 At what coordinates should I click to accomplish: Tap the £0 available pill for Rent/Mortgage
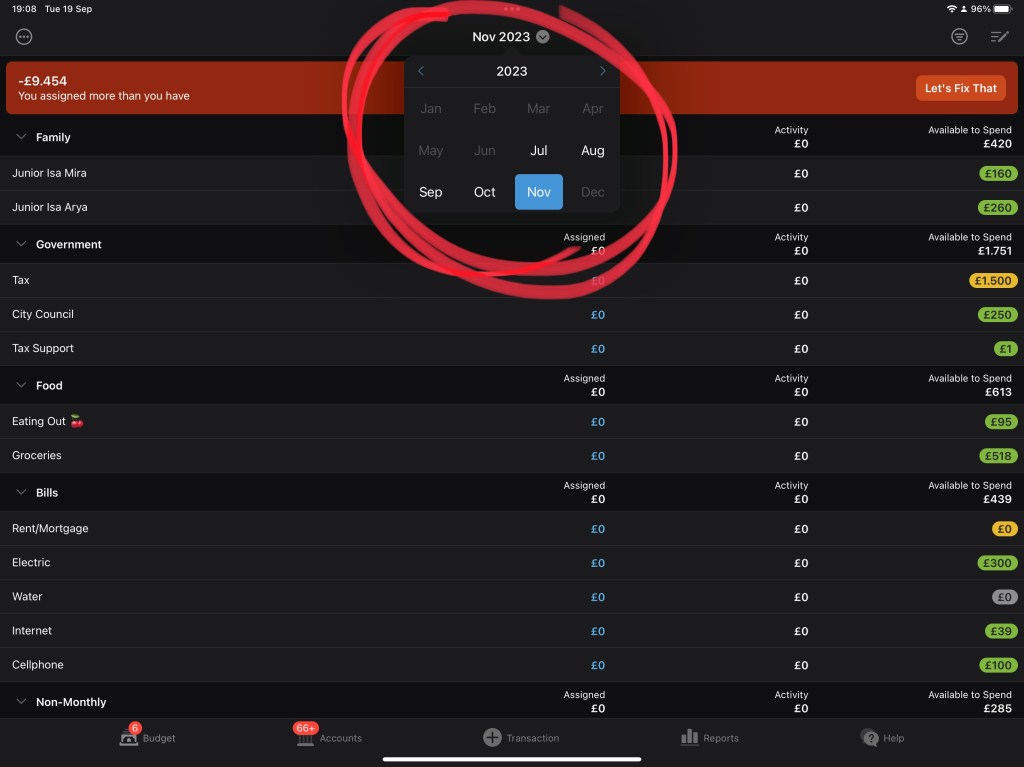click(x=1004, y=529)
